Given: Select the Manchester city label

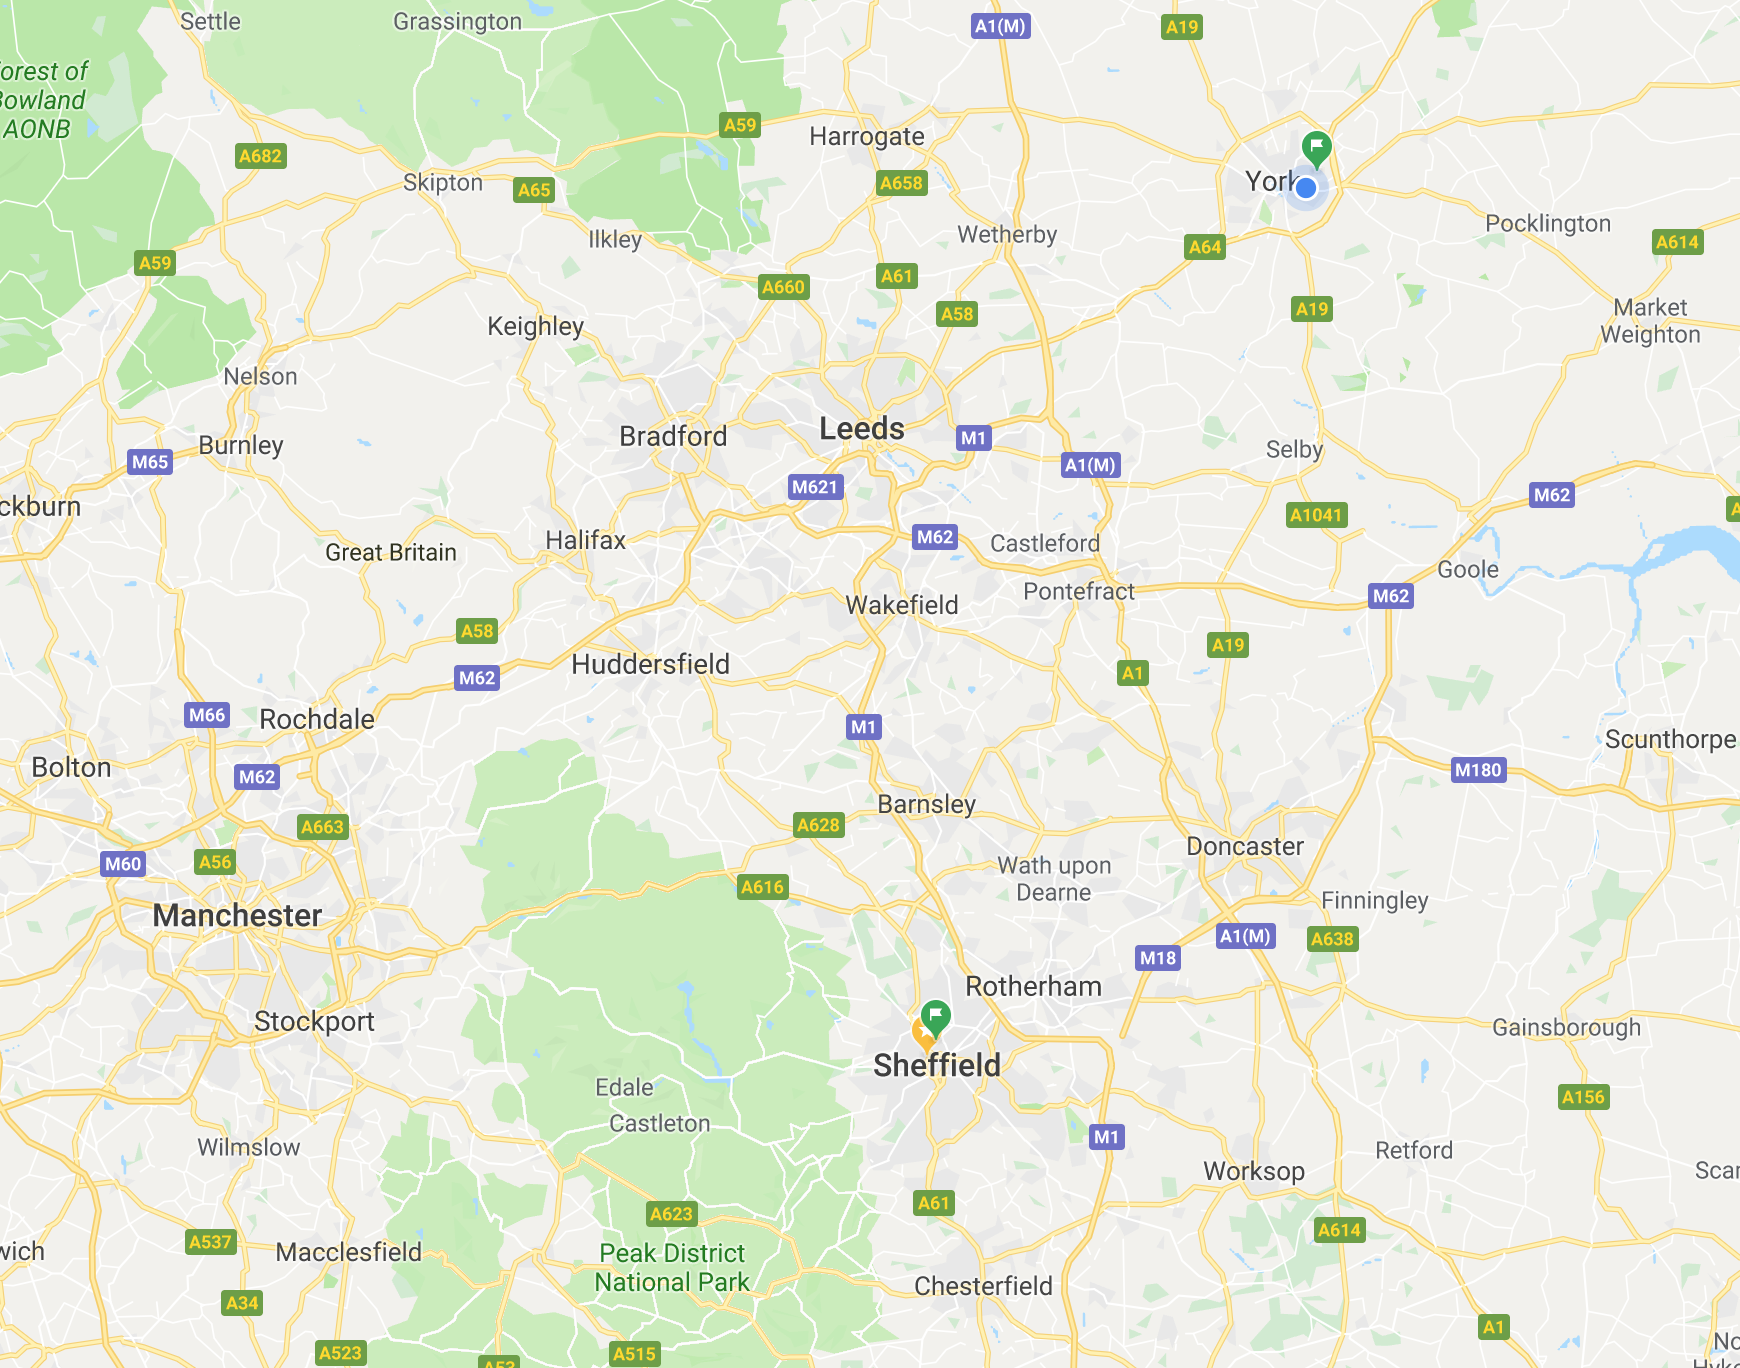Looking at the screenshot, I should click(237, 915).
